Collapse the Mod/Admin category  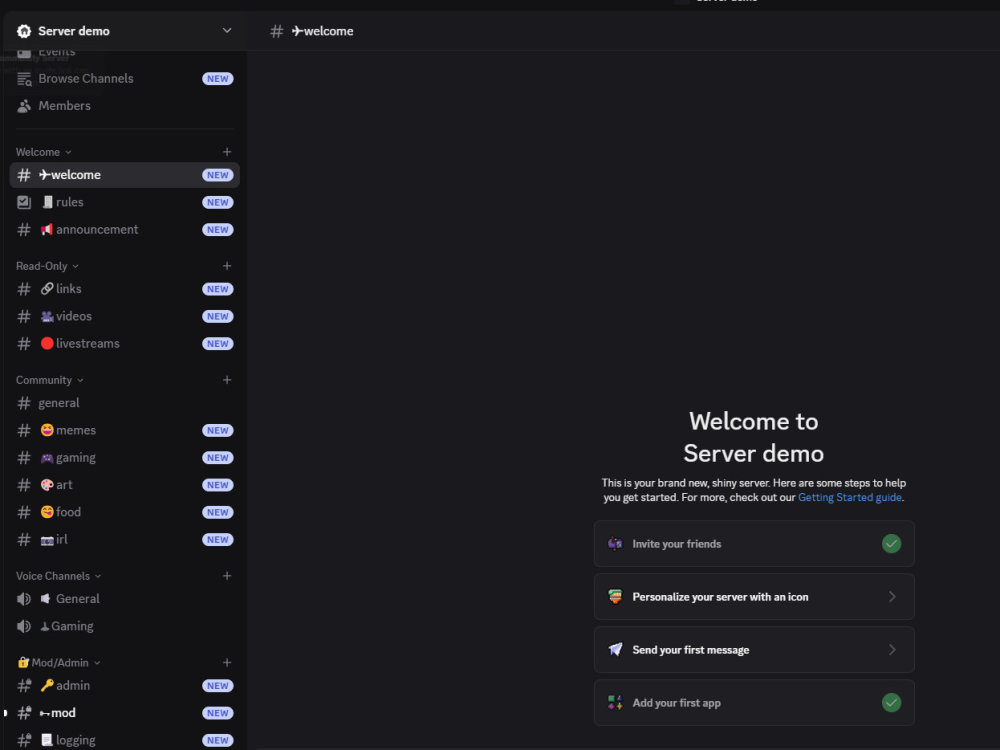coord(59,663)
